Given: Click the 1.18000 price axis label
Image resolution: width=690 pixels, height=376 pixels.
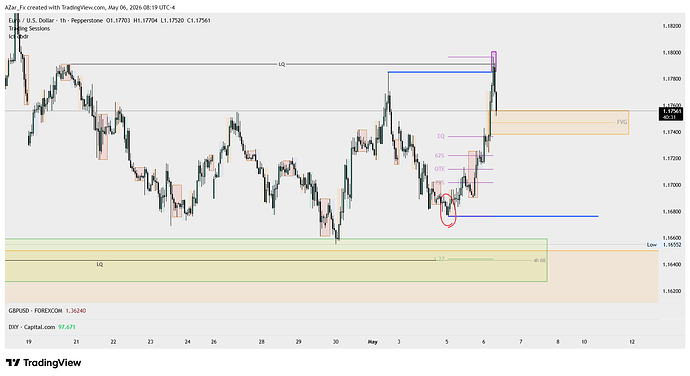Looking at the screenshot, I should tap(671, 53).
